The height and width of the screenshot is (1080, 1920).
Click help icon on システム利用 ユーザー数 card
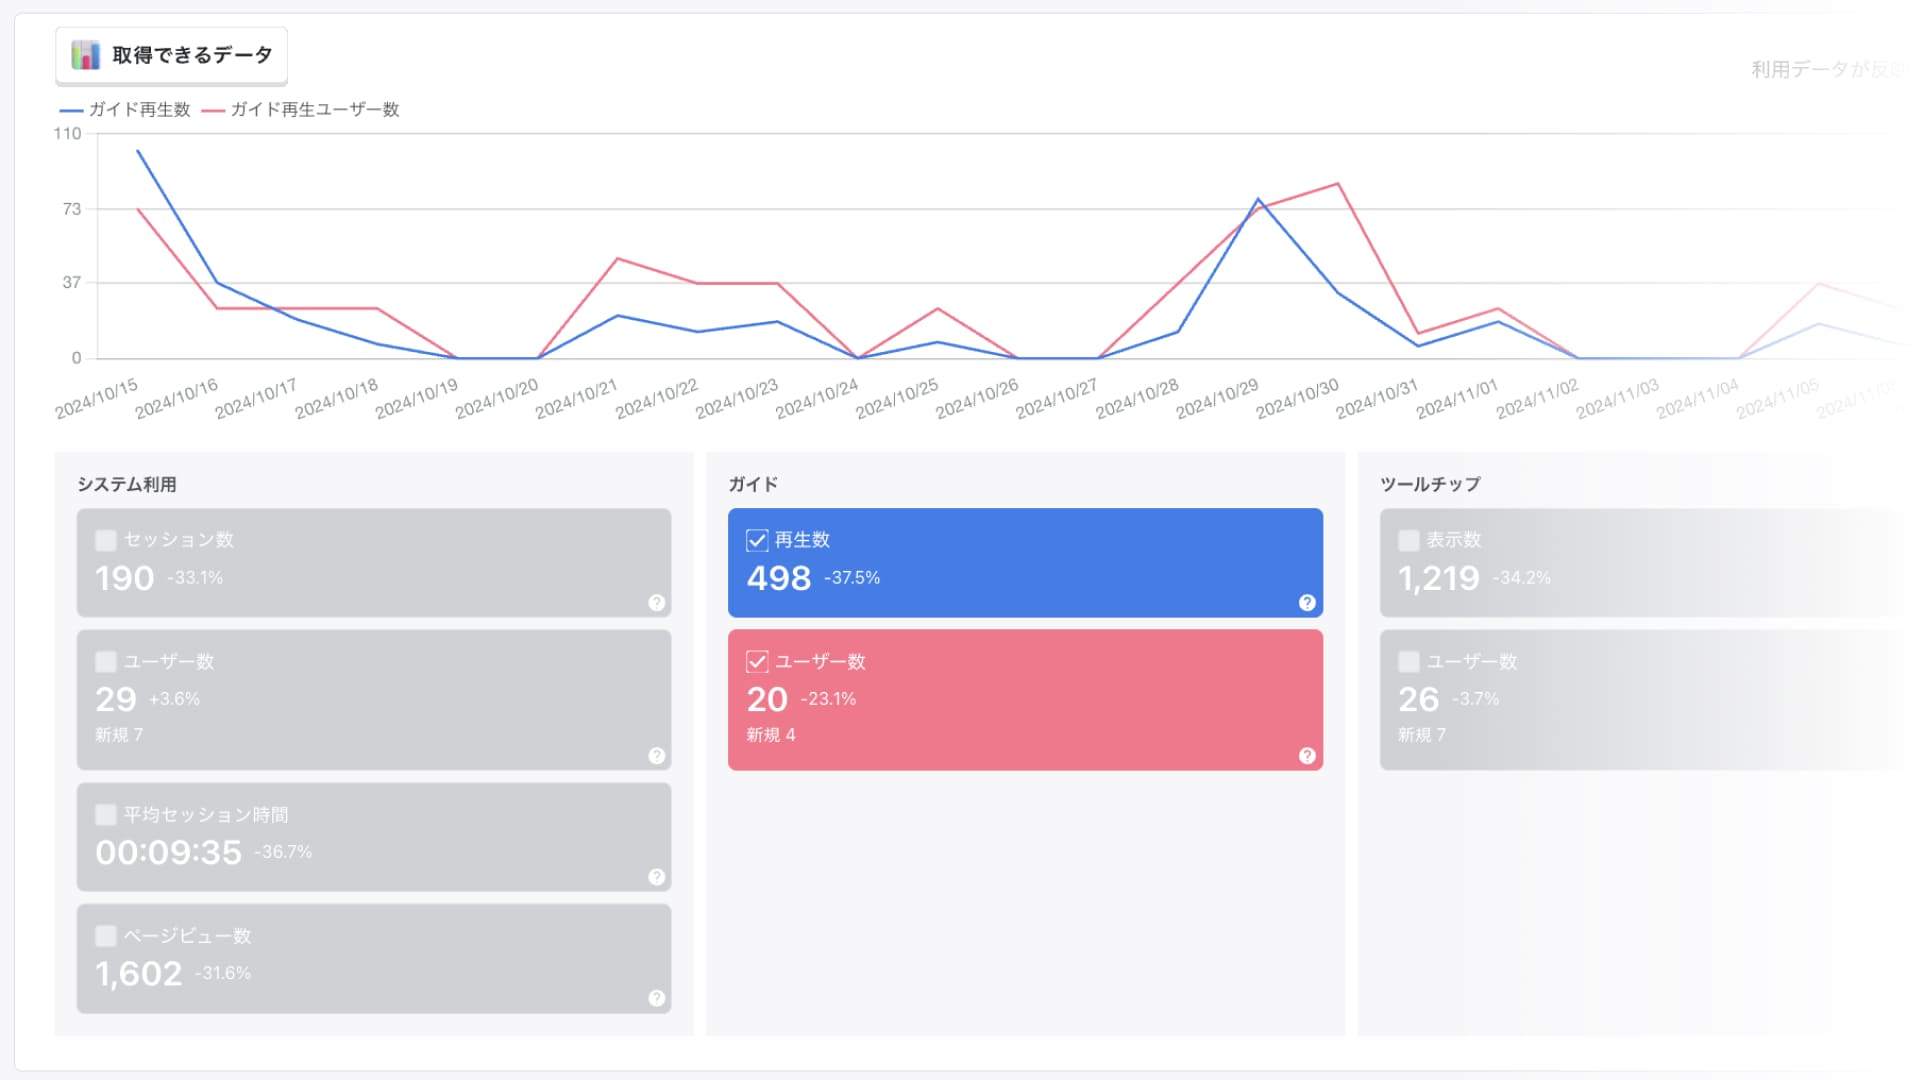656,755
